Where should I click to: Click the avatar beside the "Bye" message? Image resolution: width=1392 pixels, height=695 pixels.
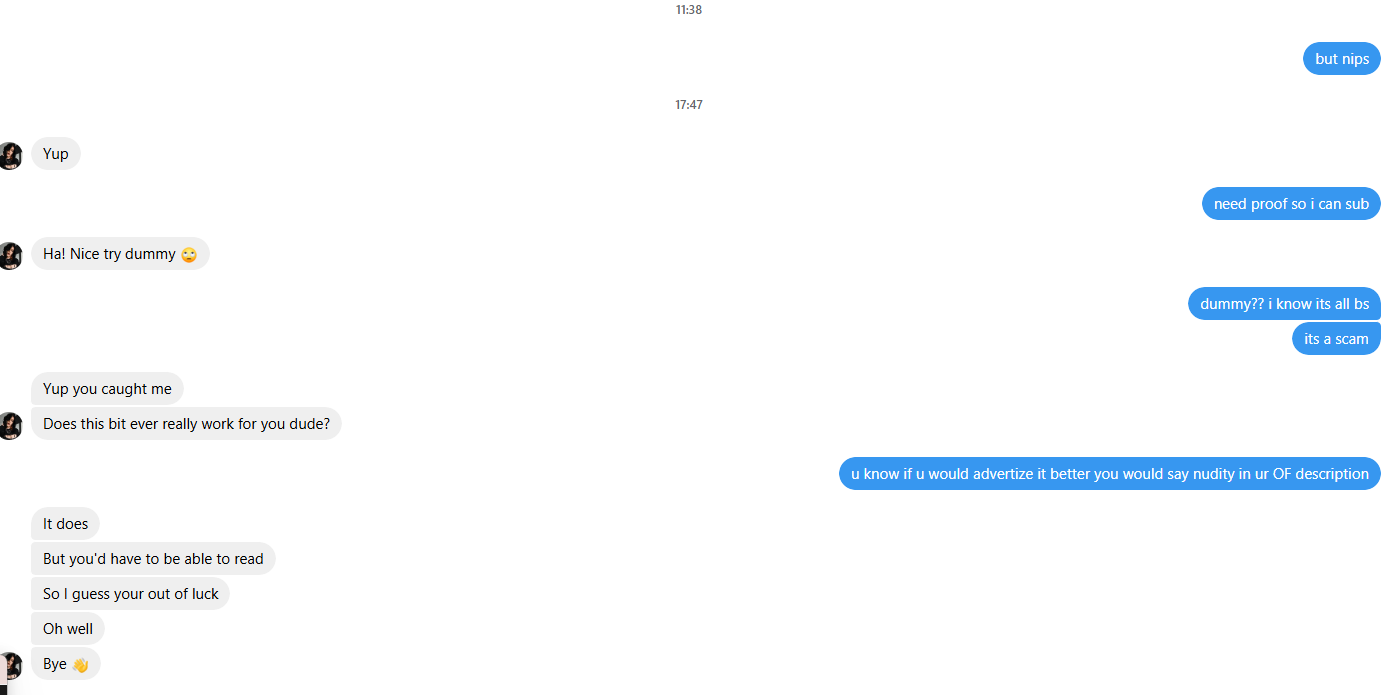coord(10,666)
